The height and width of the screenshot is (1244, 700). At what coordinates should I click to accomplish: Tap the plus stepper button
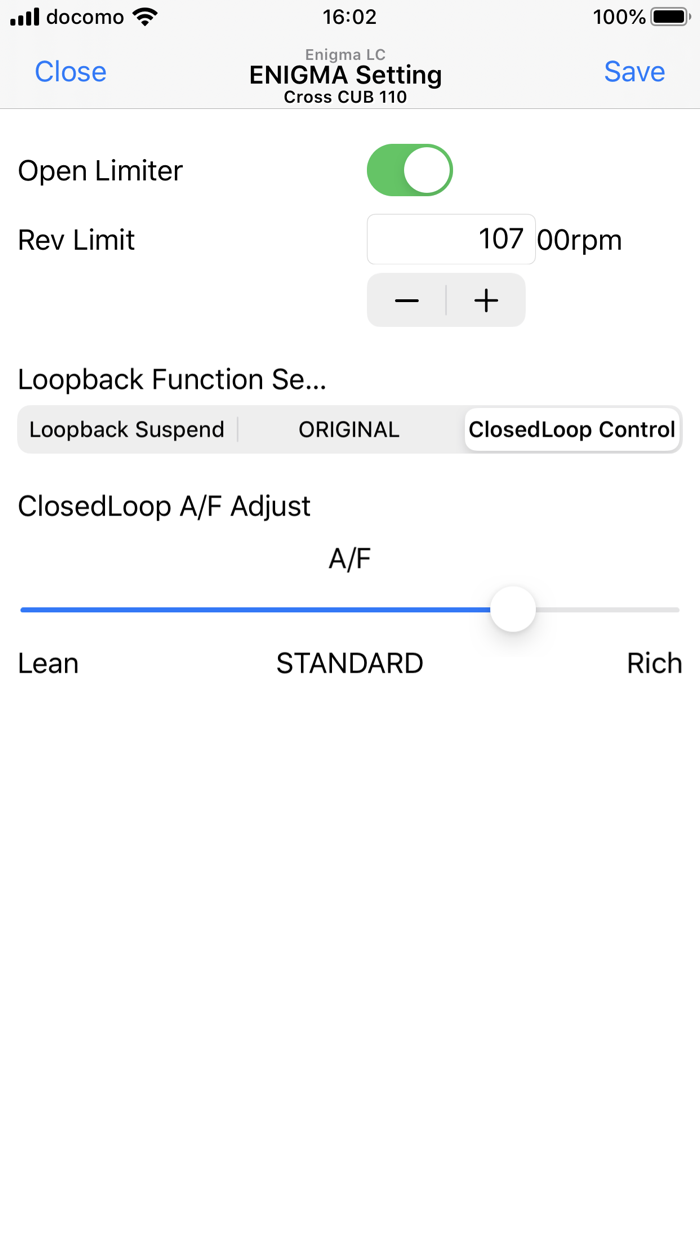pyautogui.click(x=486, y=300)
